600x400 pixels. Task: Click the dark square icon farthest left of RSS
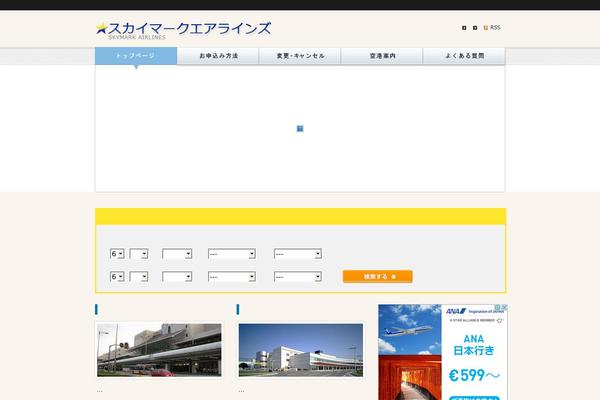pos(464,28)
